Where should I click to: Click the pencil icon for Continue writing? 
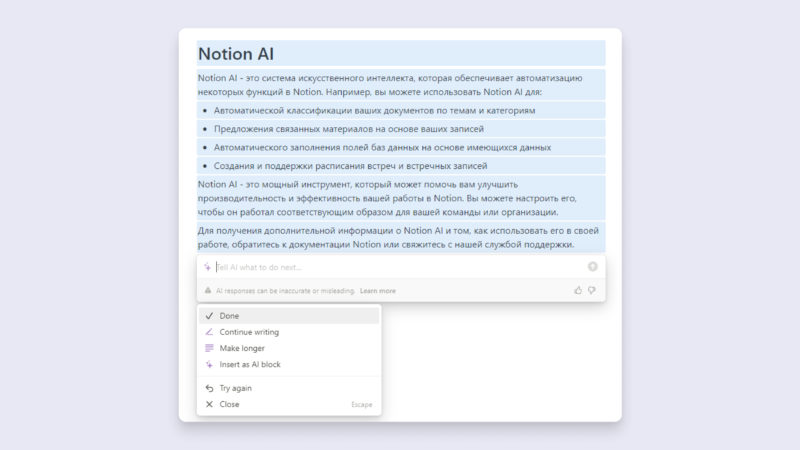tap(209, 332)
